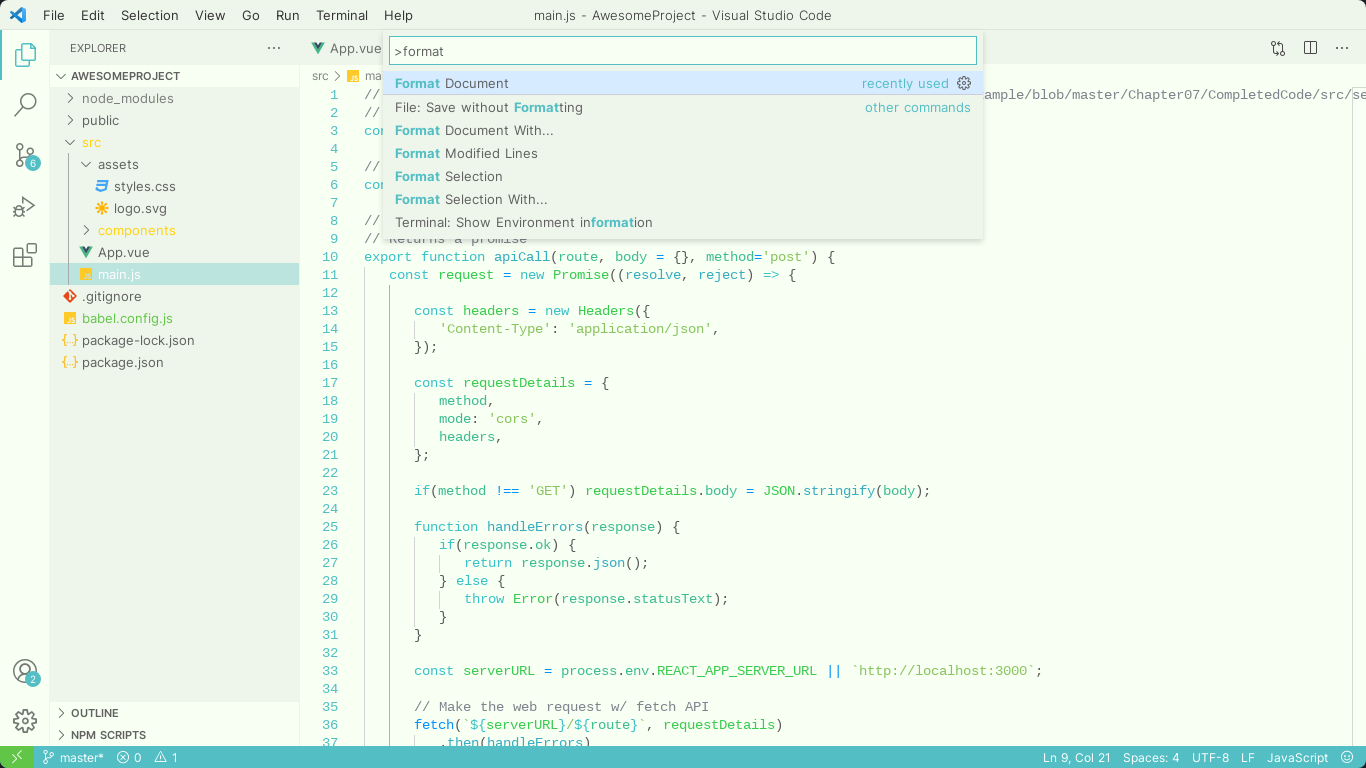Open the Selection menu
Image resolution: width=1366 pixels, height=768 pixels.
[x=150, y=15]
